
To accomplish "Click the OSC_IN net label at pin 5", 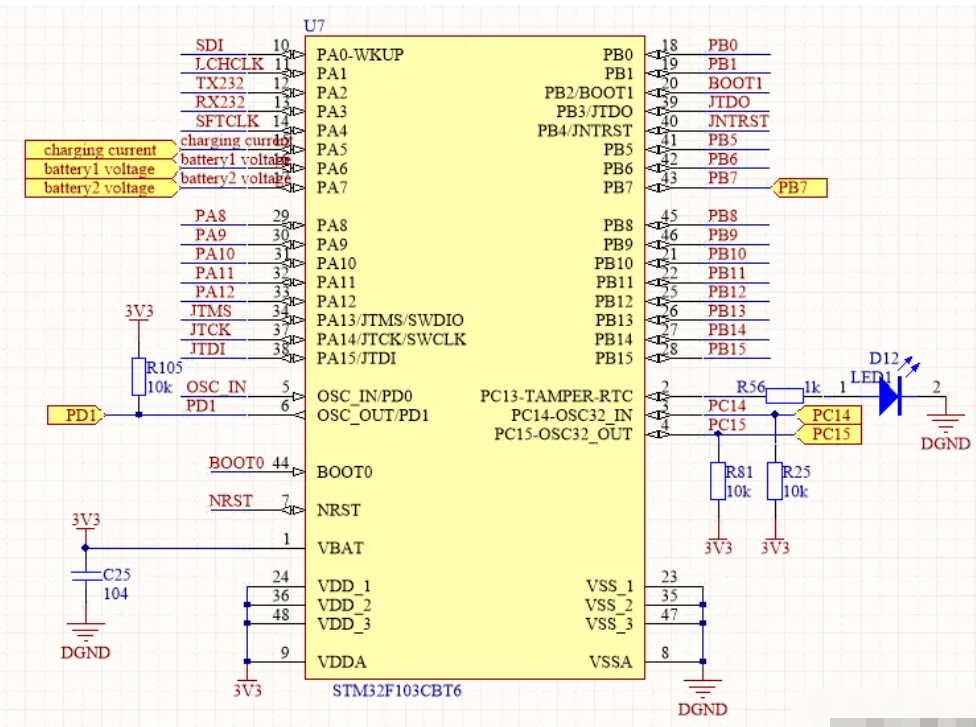I will pos(217,387).
